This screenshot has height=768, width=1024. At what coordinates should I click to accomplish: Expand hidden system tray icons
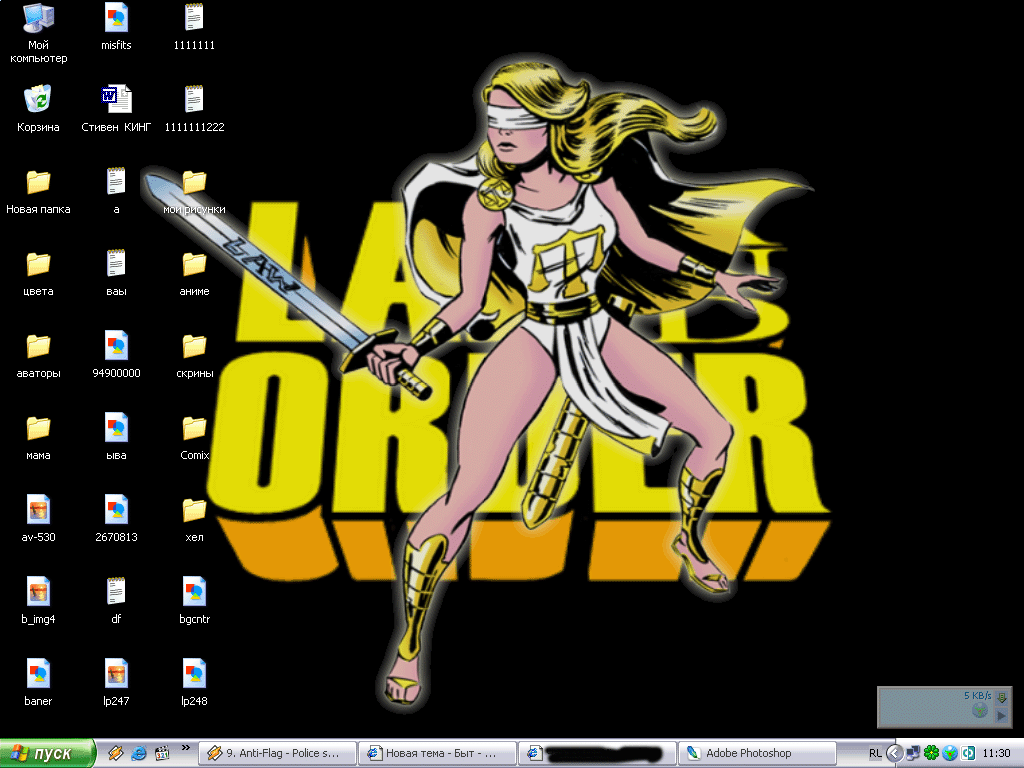point(895,753)
